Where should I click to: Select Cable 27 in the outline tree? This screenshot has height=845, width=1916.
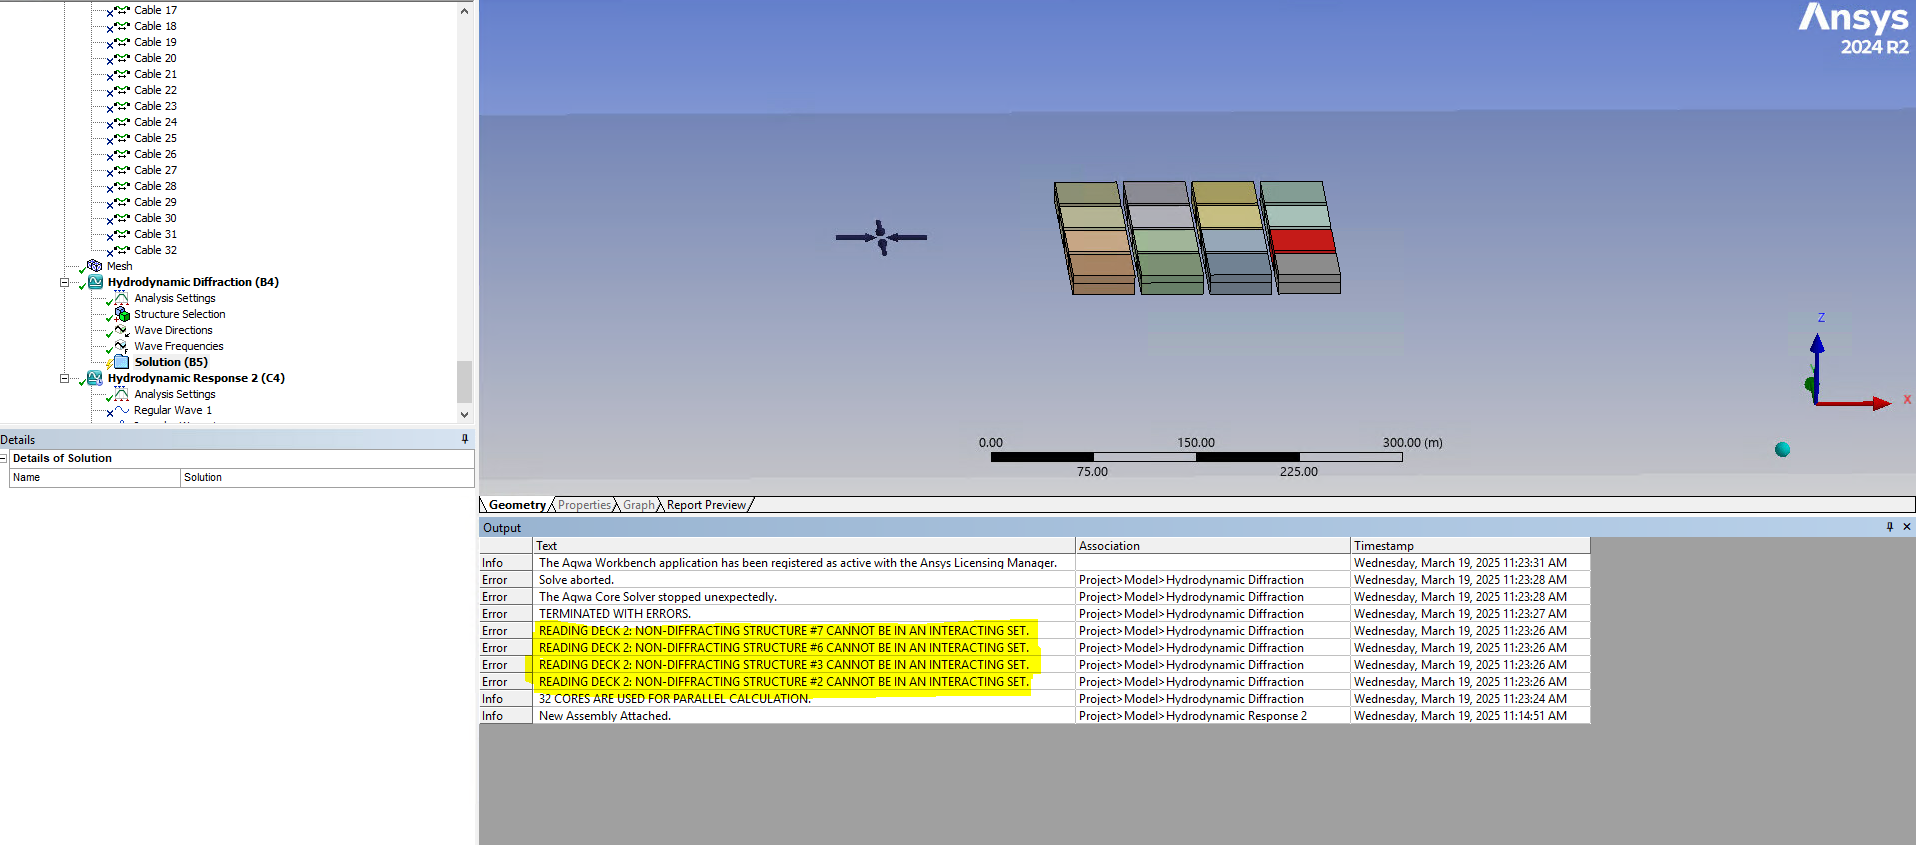click(x=155, y=170)
